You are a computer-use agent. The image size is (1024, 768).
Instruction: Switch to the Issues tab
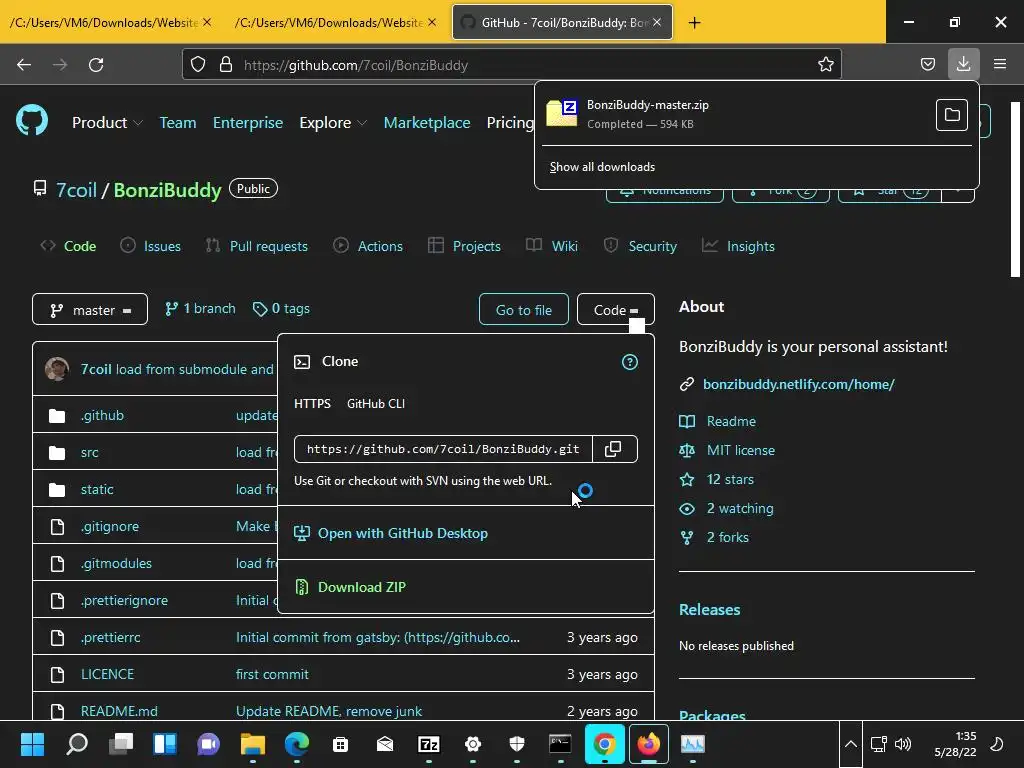[150, 246]
